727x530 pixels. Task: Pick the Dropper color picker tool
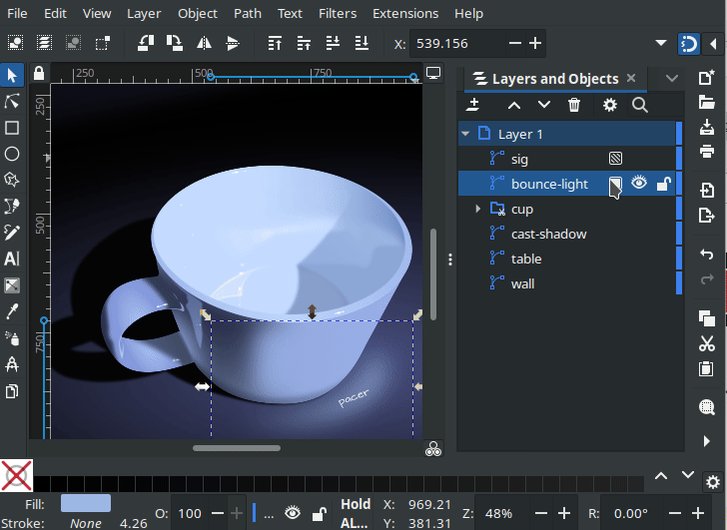[12, 311]
